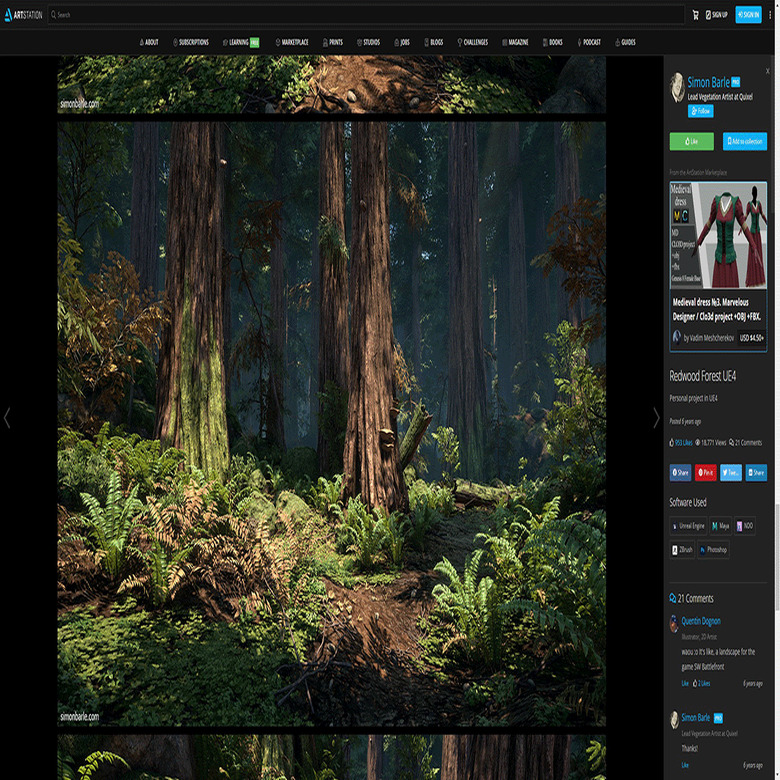This screenshot has height=780, width=780.
Task: Go to previous artwork with left arrow
Action: [x=7, y=418]
